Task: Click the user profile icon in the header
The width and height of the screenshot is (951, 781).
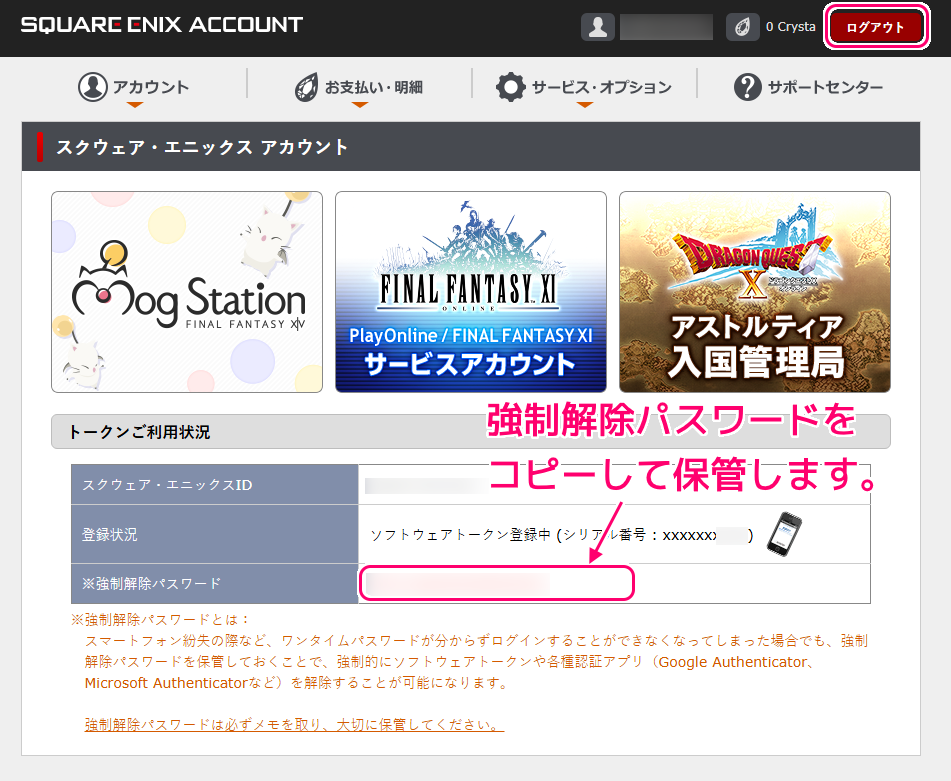Action: (x=598, y=26)
